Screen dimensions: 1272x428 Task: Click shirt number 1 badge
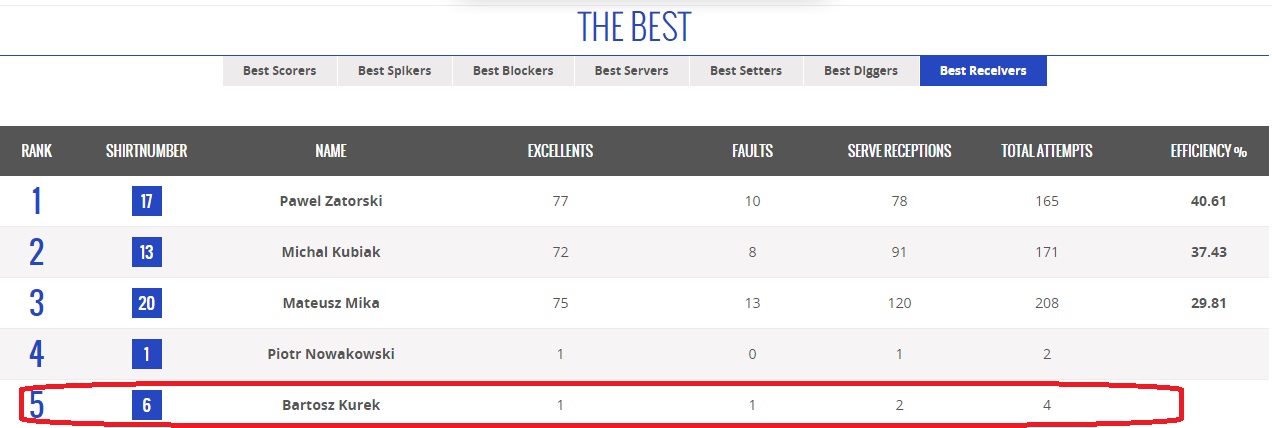pyautogui.click(x=146, y=354)
